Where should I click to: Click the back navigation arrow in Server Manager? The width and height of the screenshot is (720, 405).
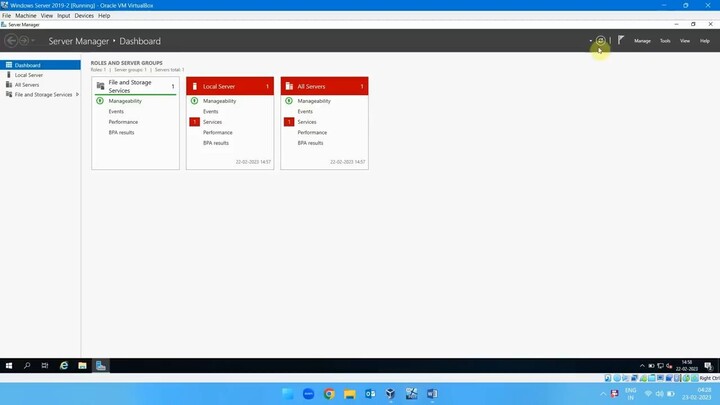pos(11,41)
